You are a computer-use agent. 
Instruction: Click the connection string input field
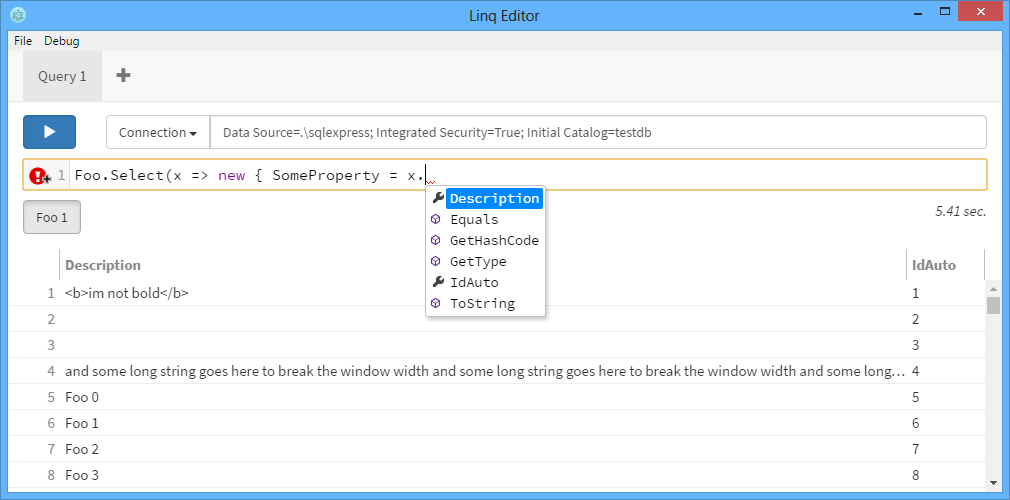[x=598, y=132]
